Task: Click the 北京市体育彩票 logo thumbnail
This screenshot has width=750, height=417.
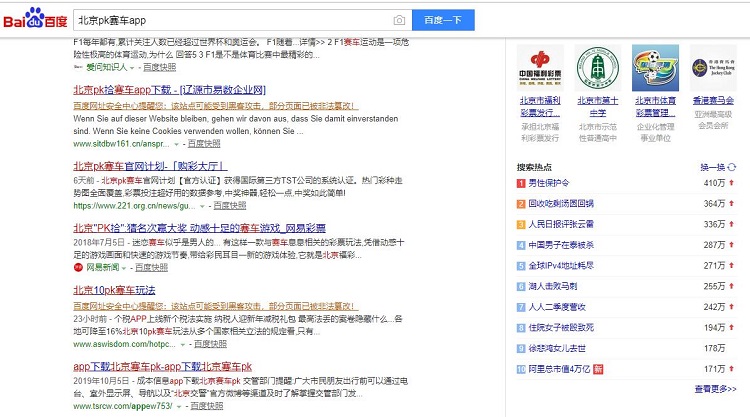Action: click(x=655, y=68)
